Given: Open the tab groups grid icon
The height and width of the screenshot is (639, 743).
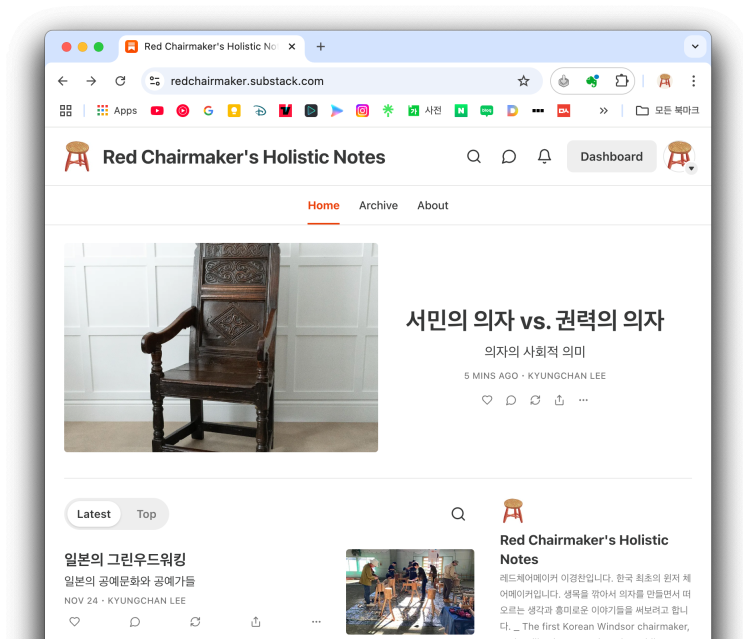Looking at the screenshot, I should (65, 110).
